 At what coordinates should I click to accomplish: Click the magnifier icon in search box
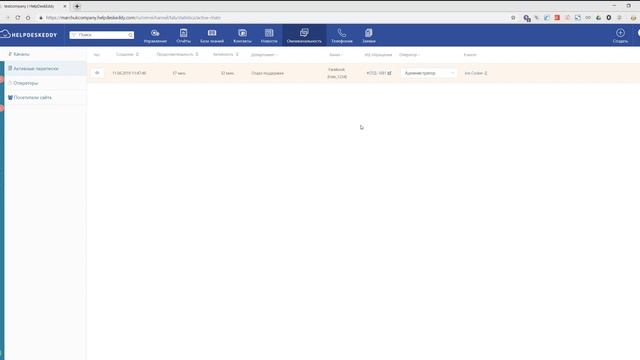[130, 35]
